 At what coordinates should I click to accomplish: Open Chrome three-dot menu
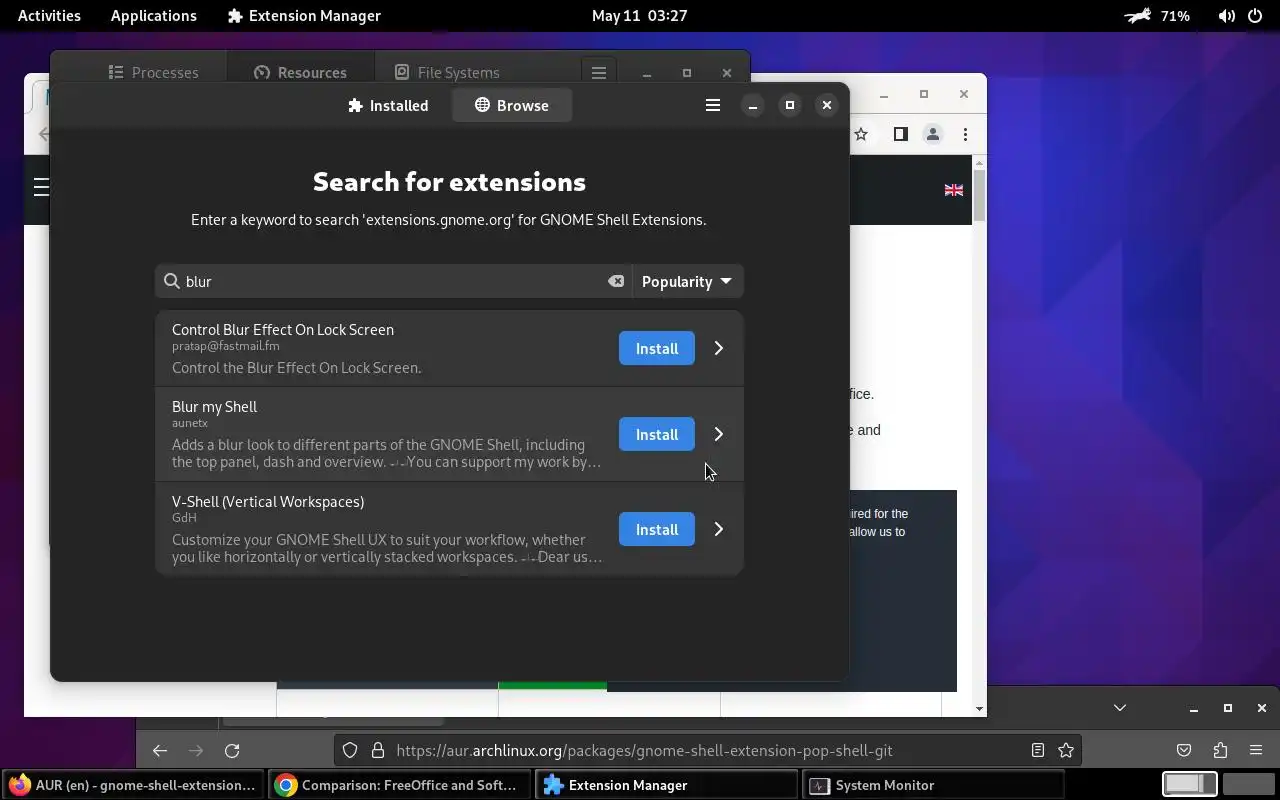pos(965,134)
